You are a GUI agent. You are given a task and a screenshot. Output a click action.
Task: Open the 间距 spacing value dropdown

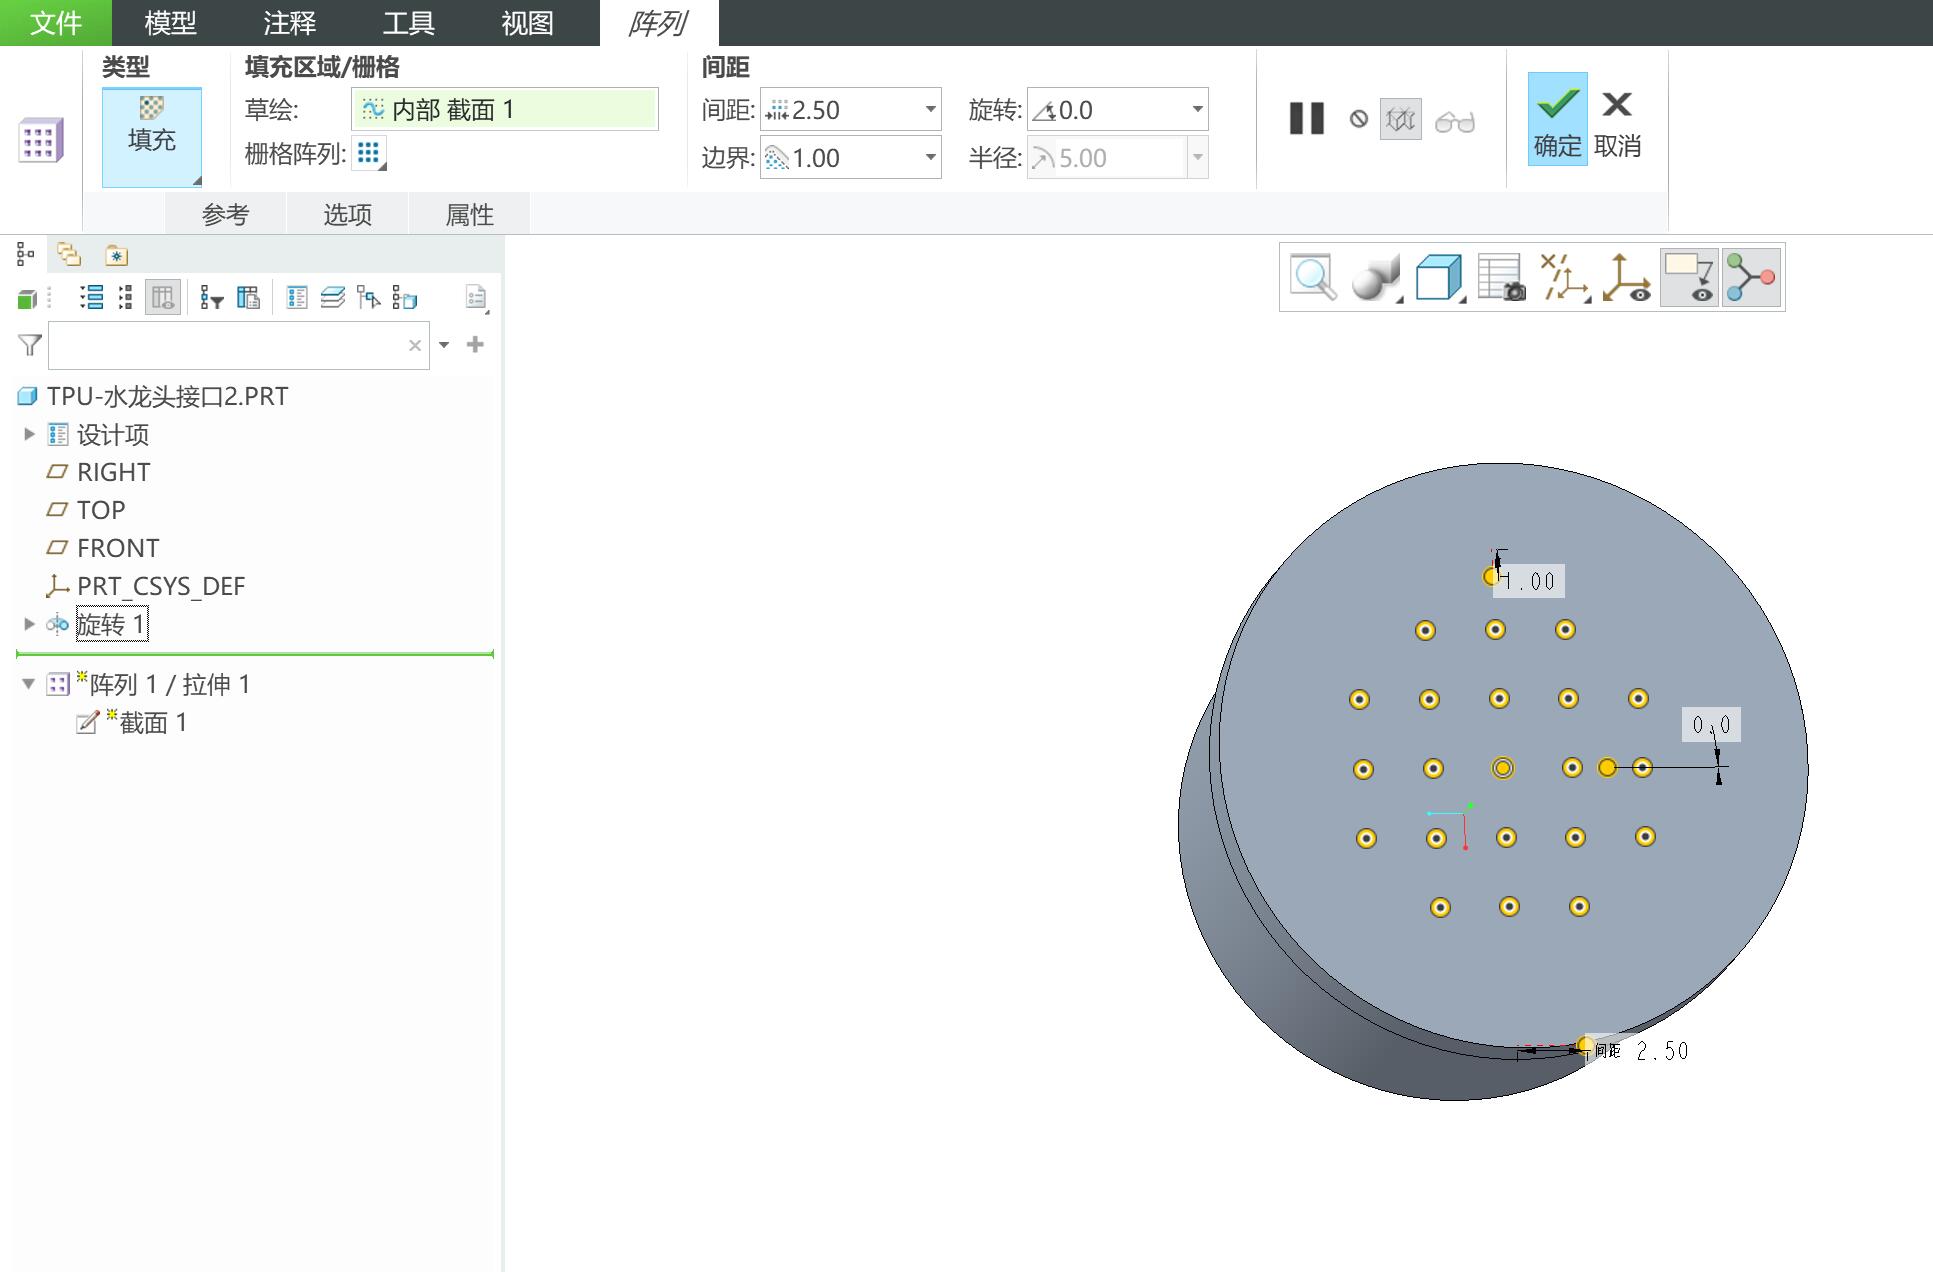tap(930, 109)
